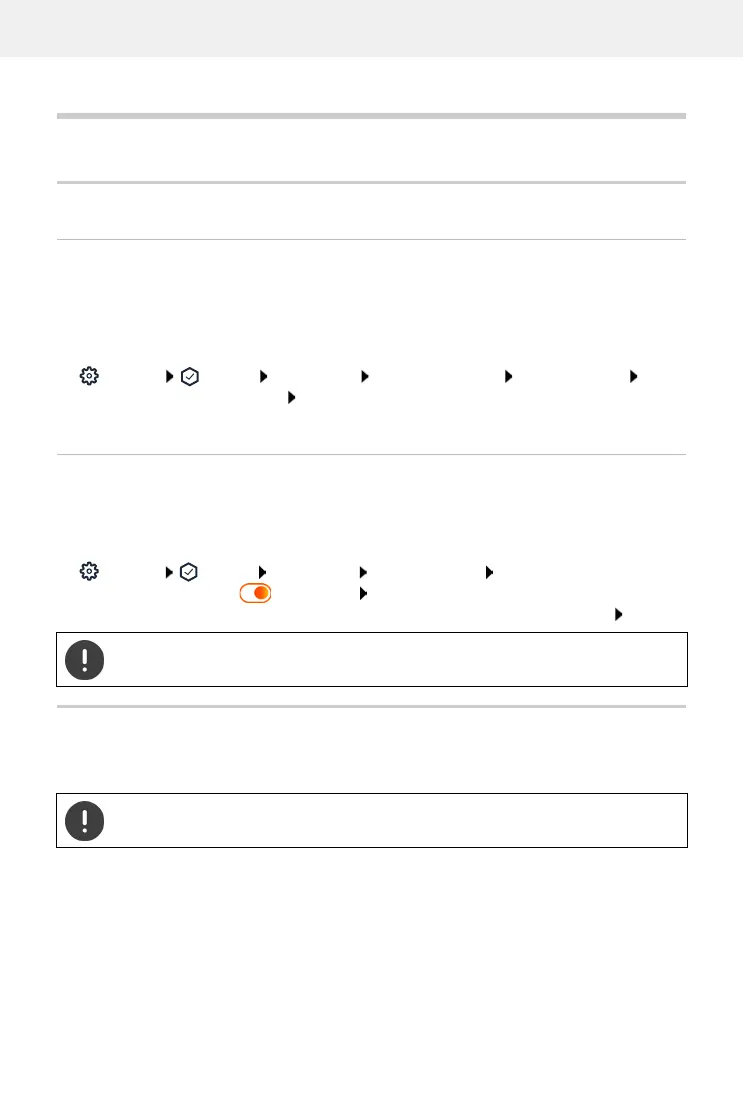Viewport: 743px width, 1105px height.
Task: Click the arrow right after the lower hexagon icon
Action: point(263,572)
